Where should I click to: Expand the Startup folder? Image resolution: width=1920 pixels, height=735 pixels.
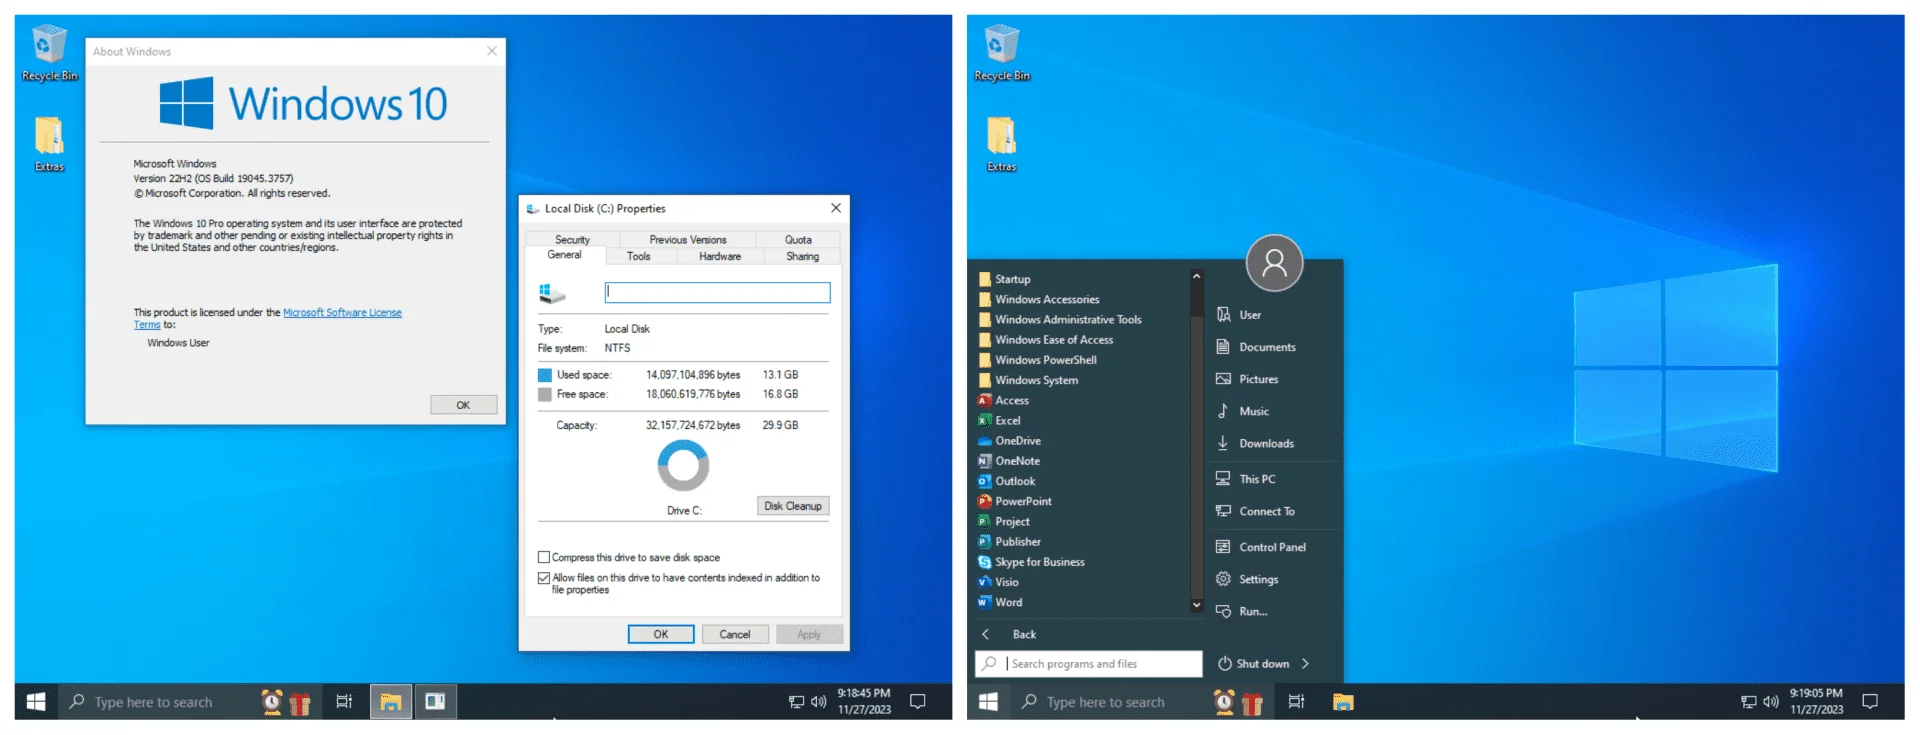click(x=1004, y=279)
